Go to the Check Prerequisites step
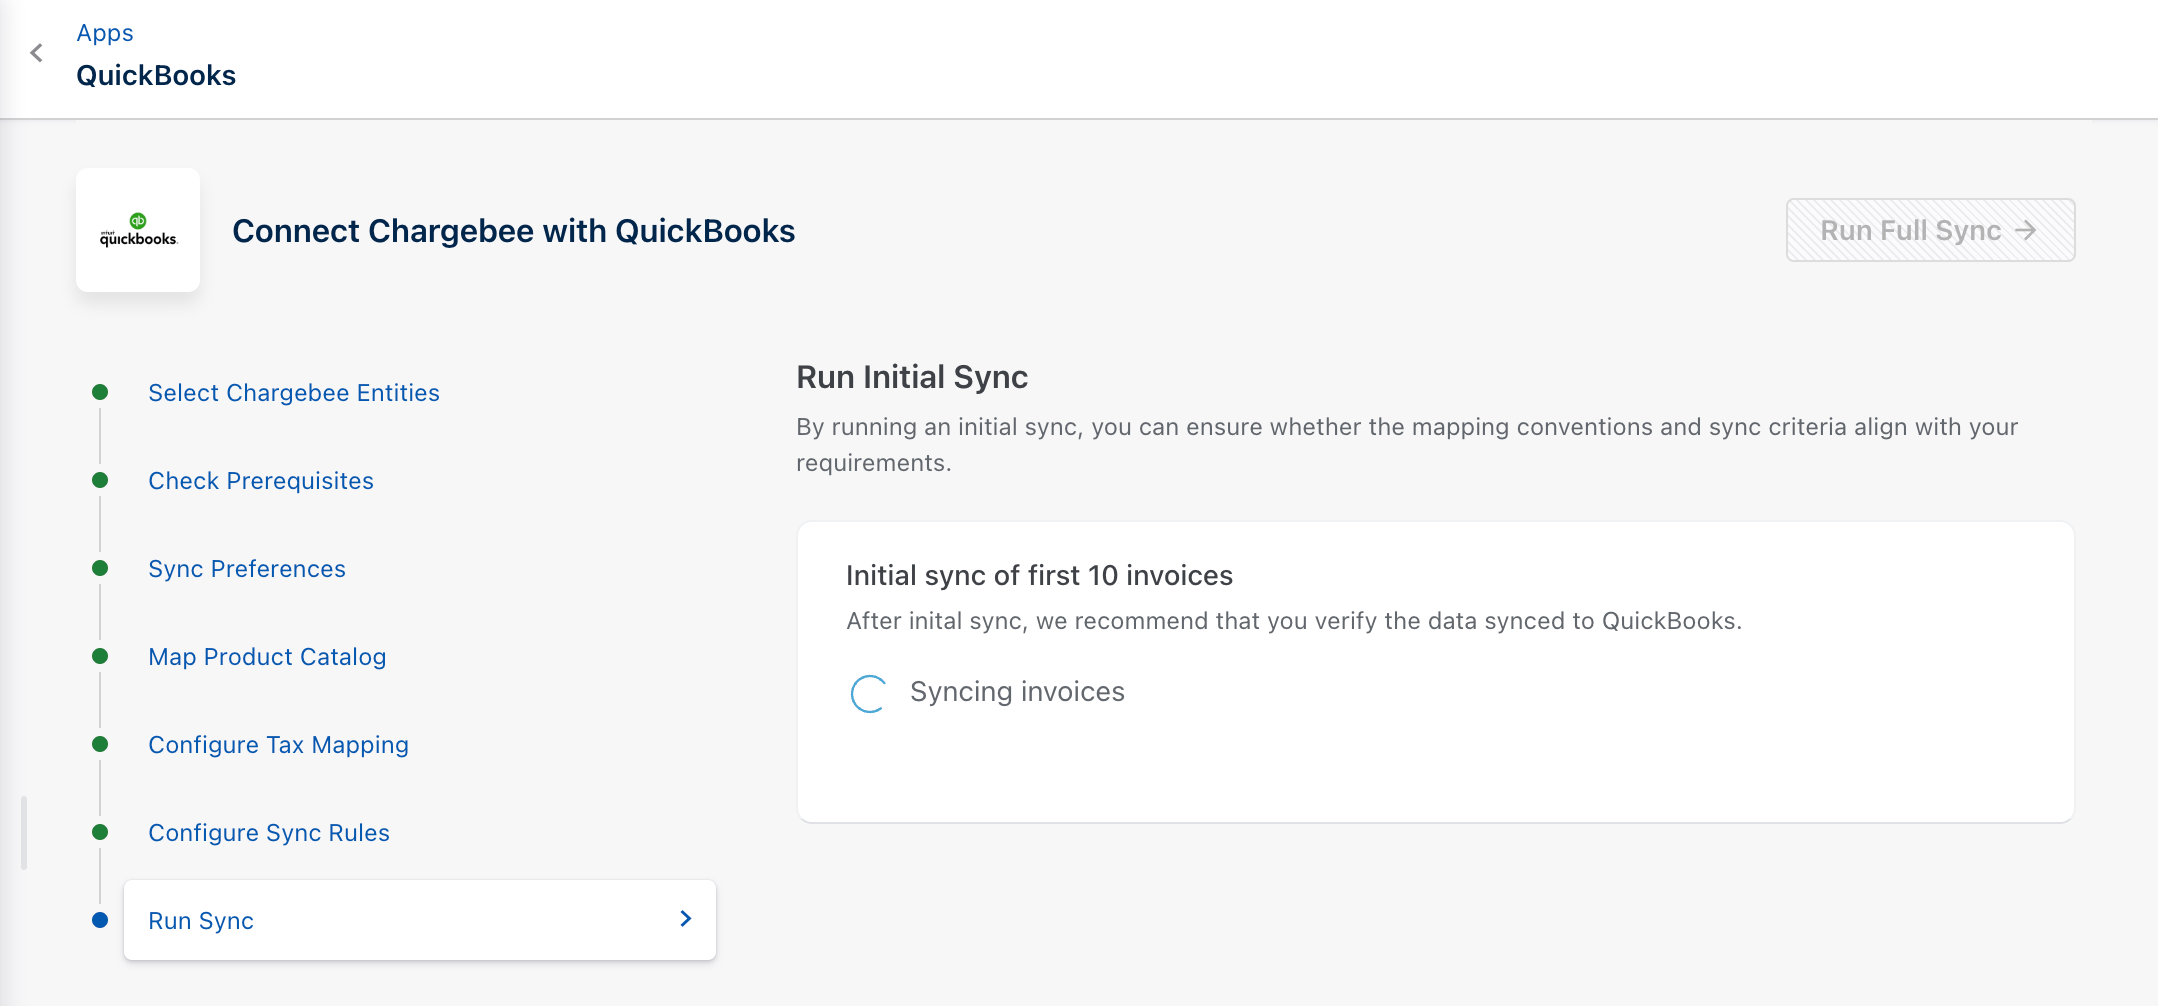The height and width of the screenshot is (1006, 2158). coord(260,481)
